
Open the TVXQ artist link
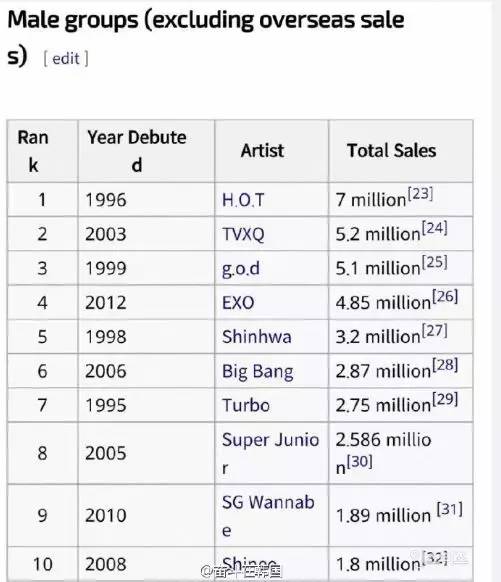click(x=243, y=234)
